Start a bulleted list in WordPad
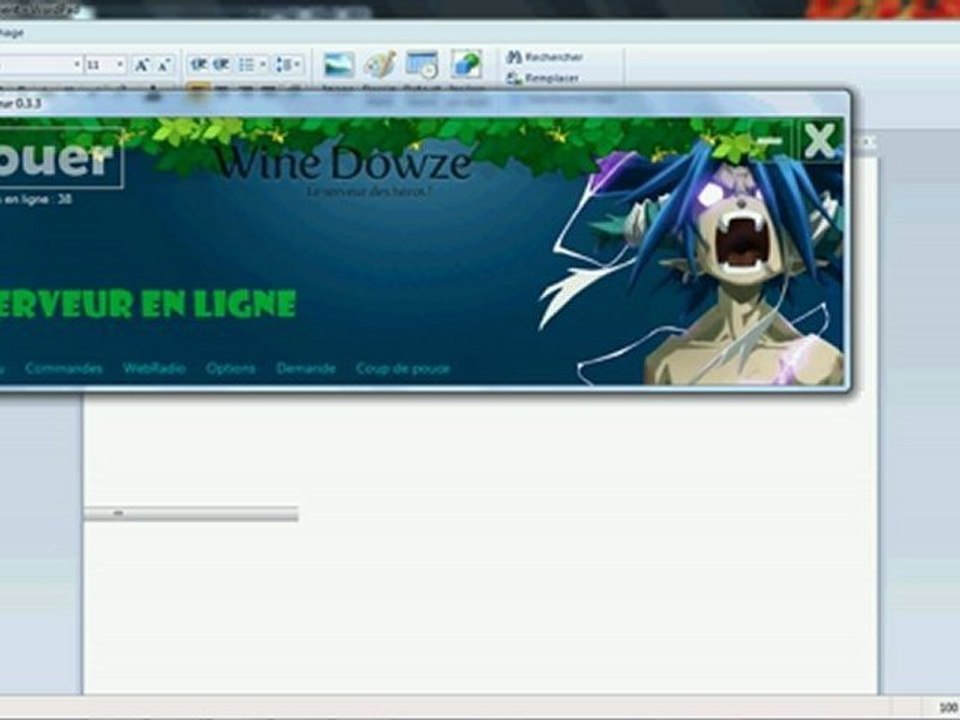 [x=246, y=64]
